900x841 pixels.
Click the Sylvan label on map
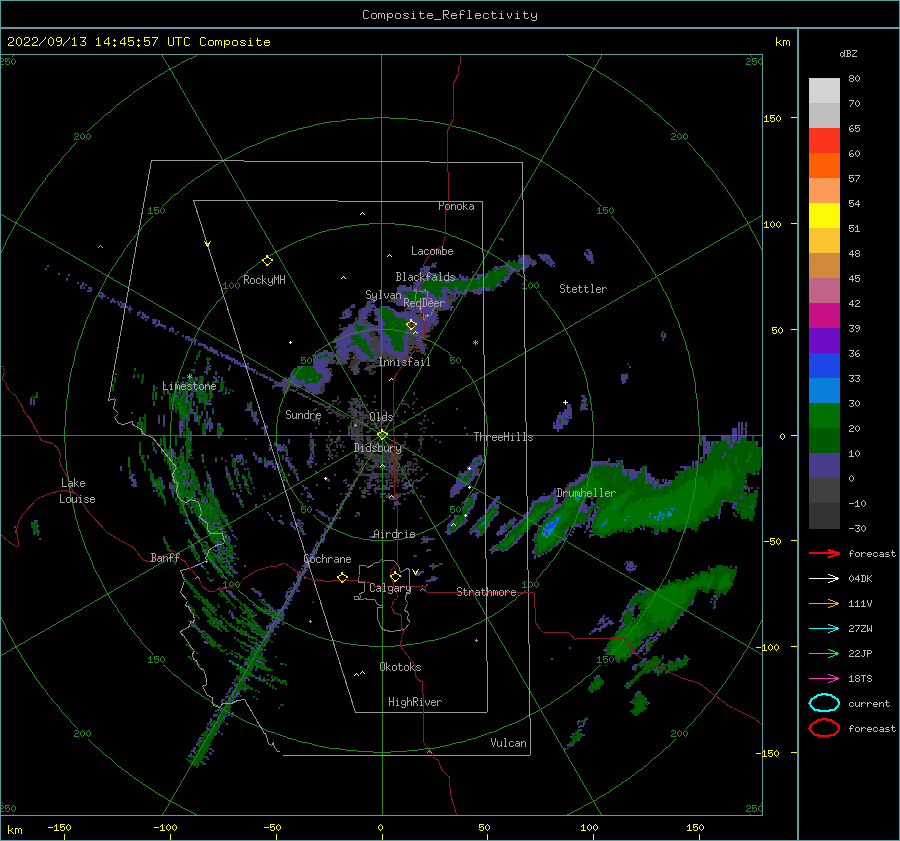[x=383, y=295]
